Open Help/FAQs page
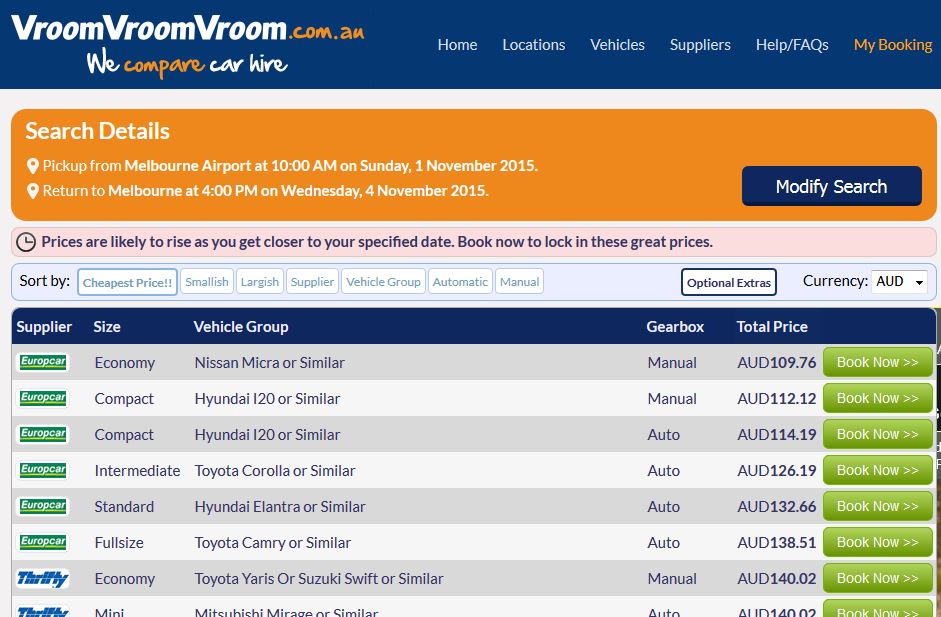Image resolution: width=941 pixels, height=617 pixels. coord(792,45)
